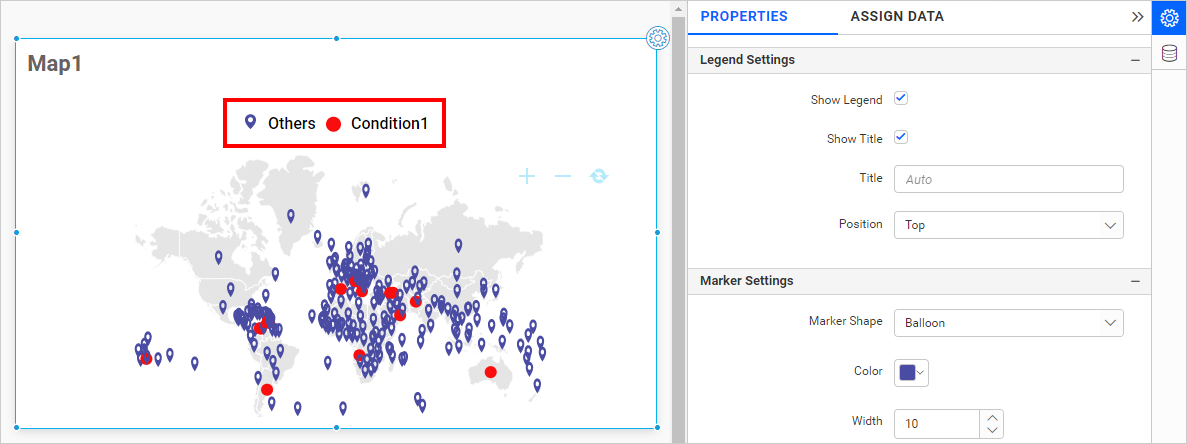
Task: Click the map zoom out minus icon
Action: tap(562, 176)
